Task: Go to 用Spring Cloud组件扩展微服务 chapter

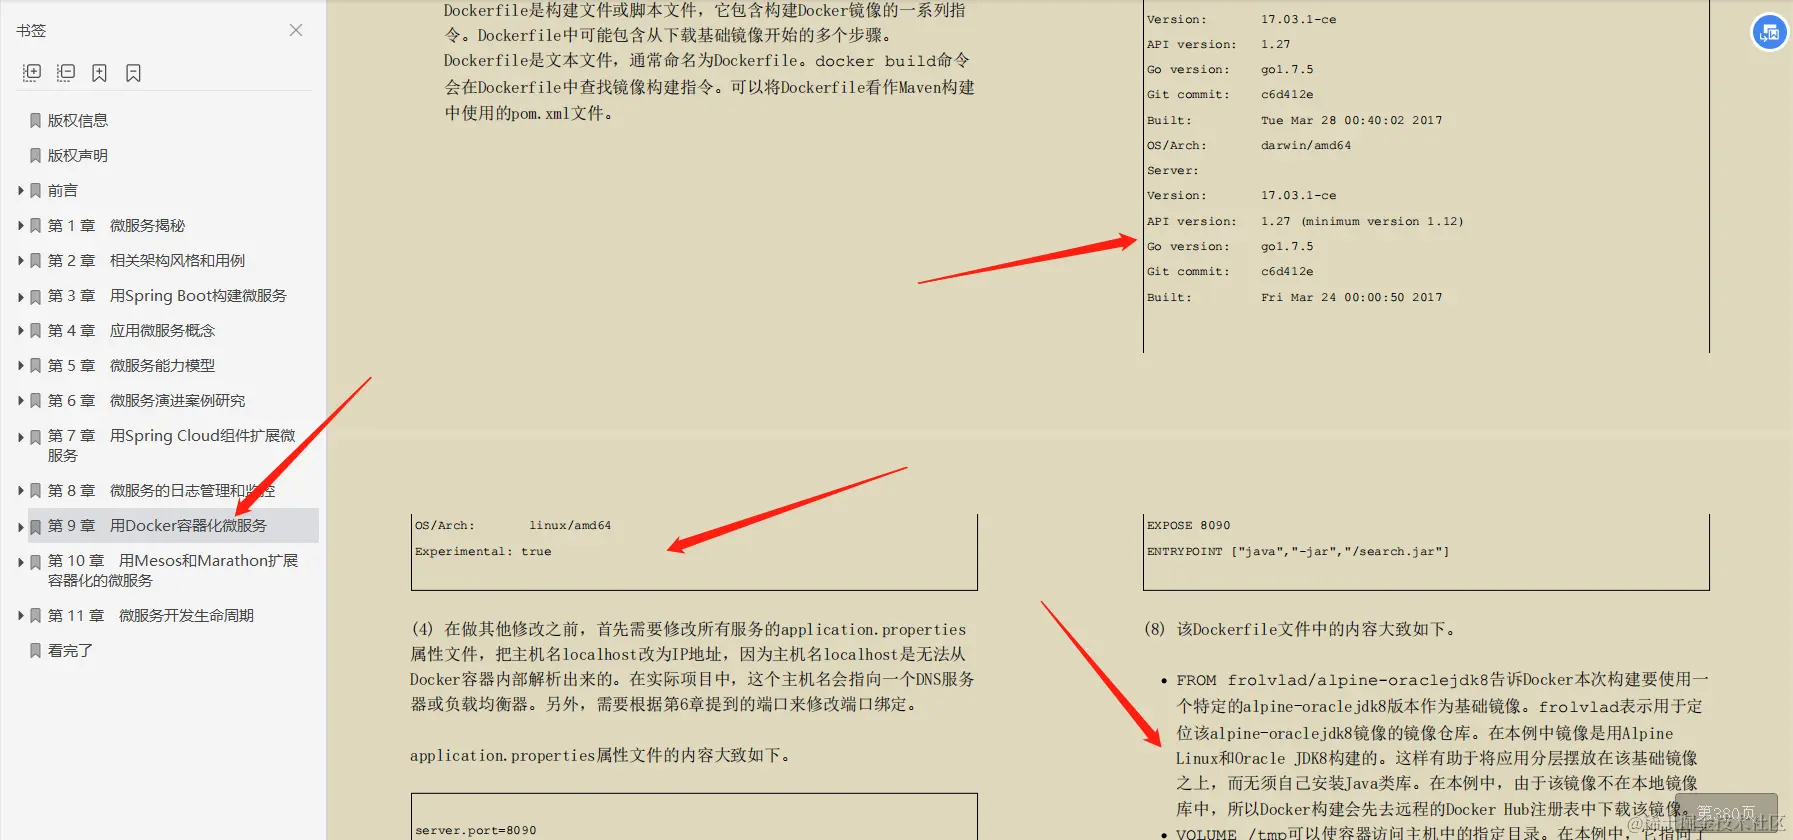Action: tap(172, 445)
